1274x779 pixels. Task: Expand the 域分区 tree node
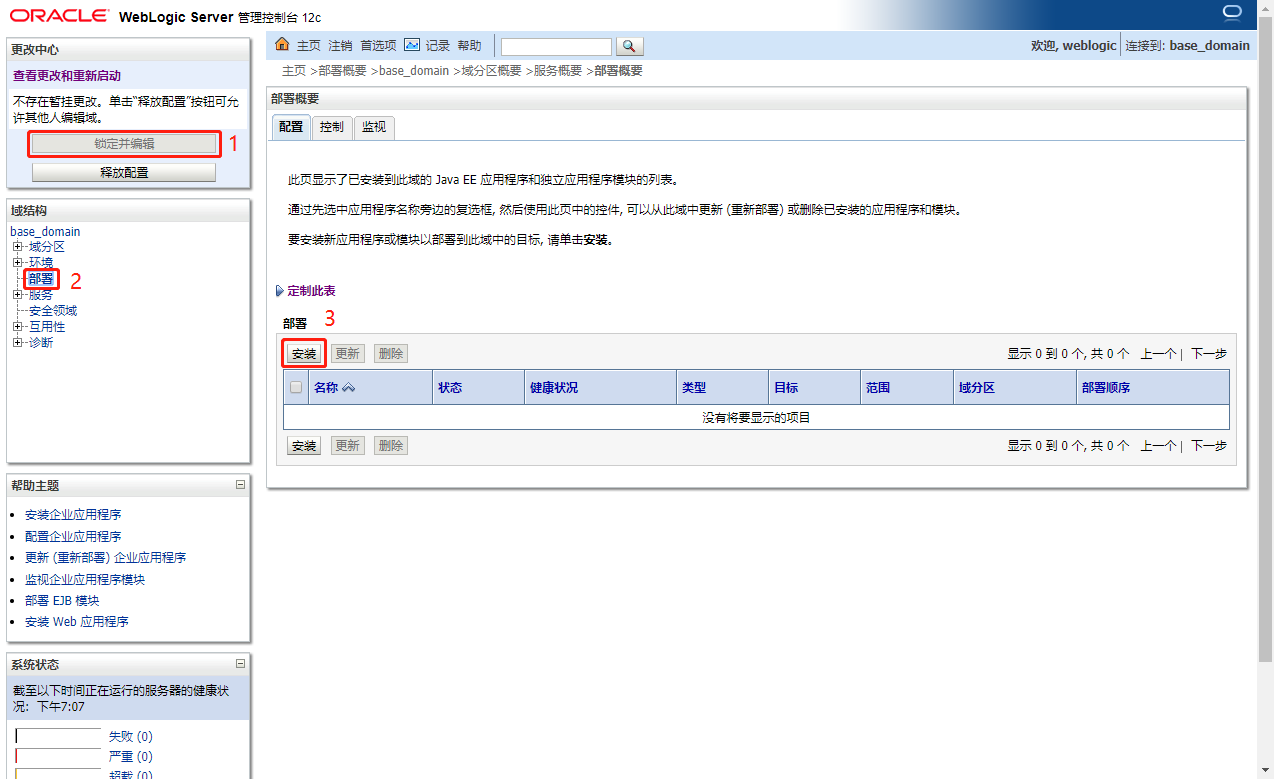coord(18,246)
